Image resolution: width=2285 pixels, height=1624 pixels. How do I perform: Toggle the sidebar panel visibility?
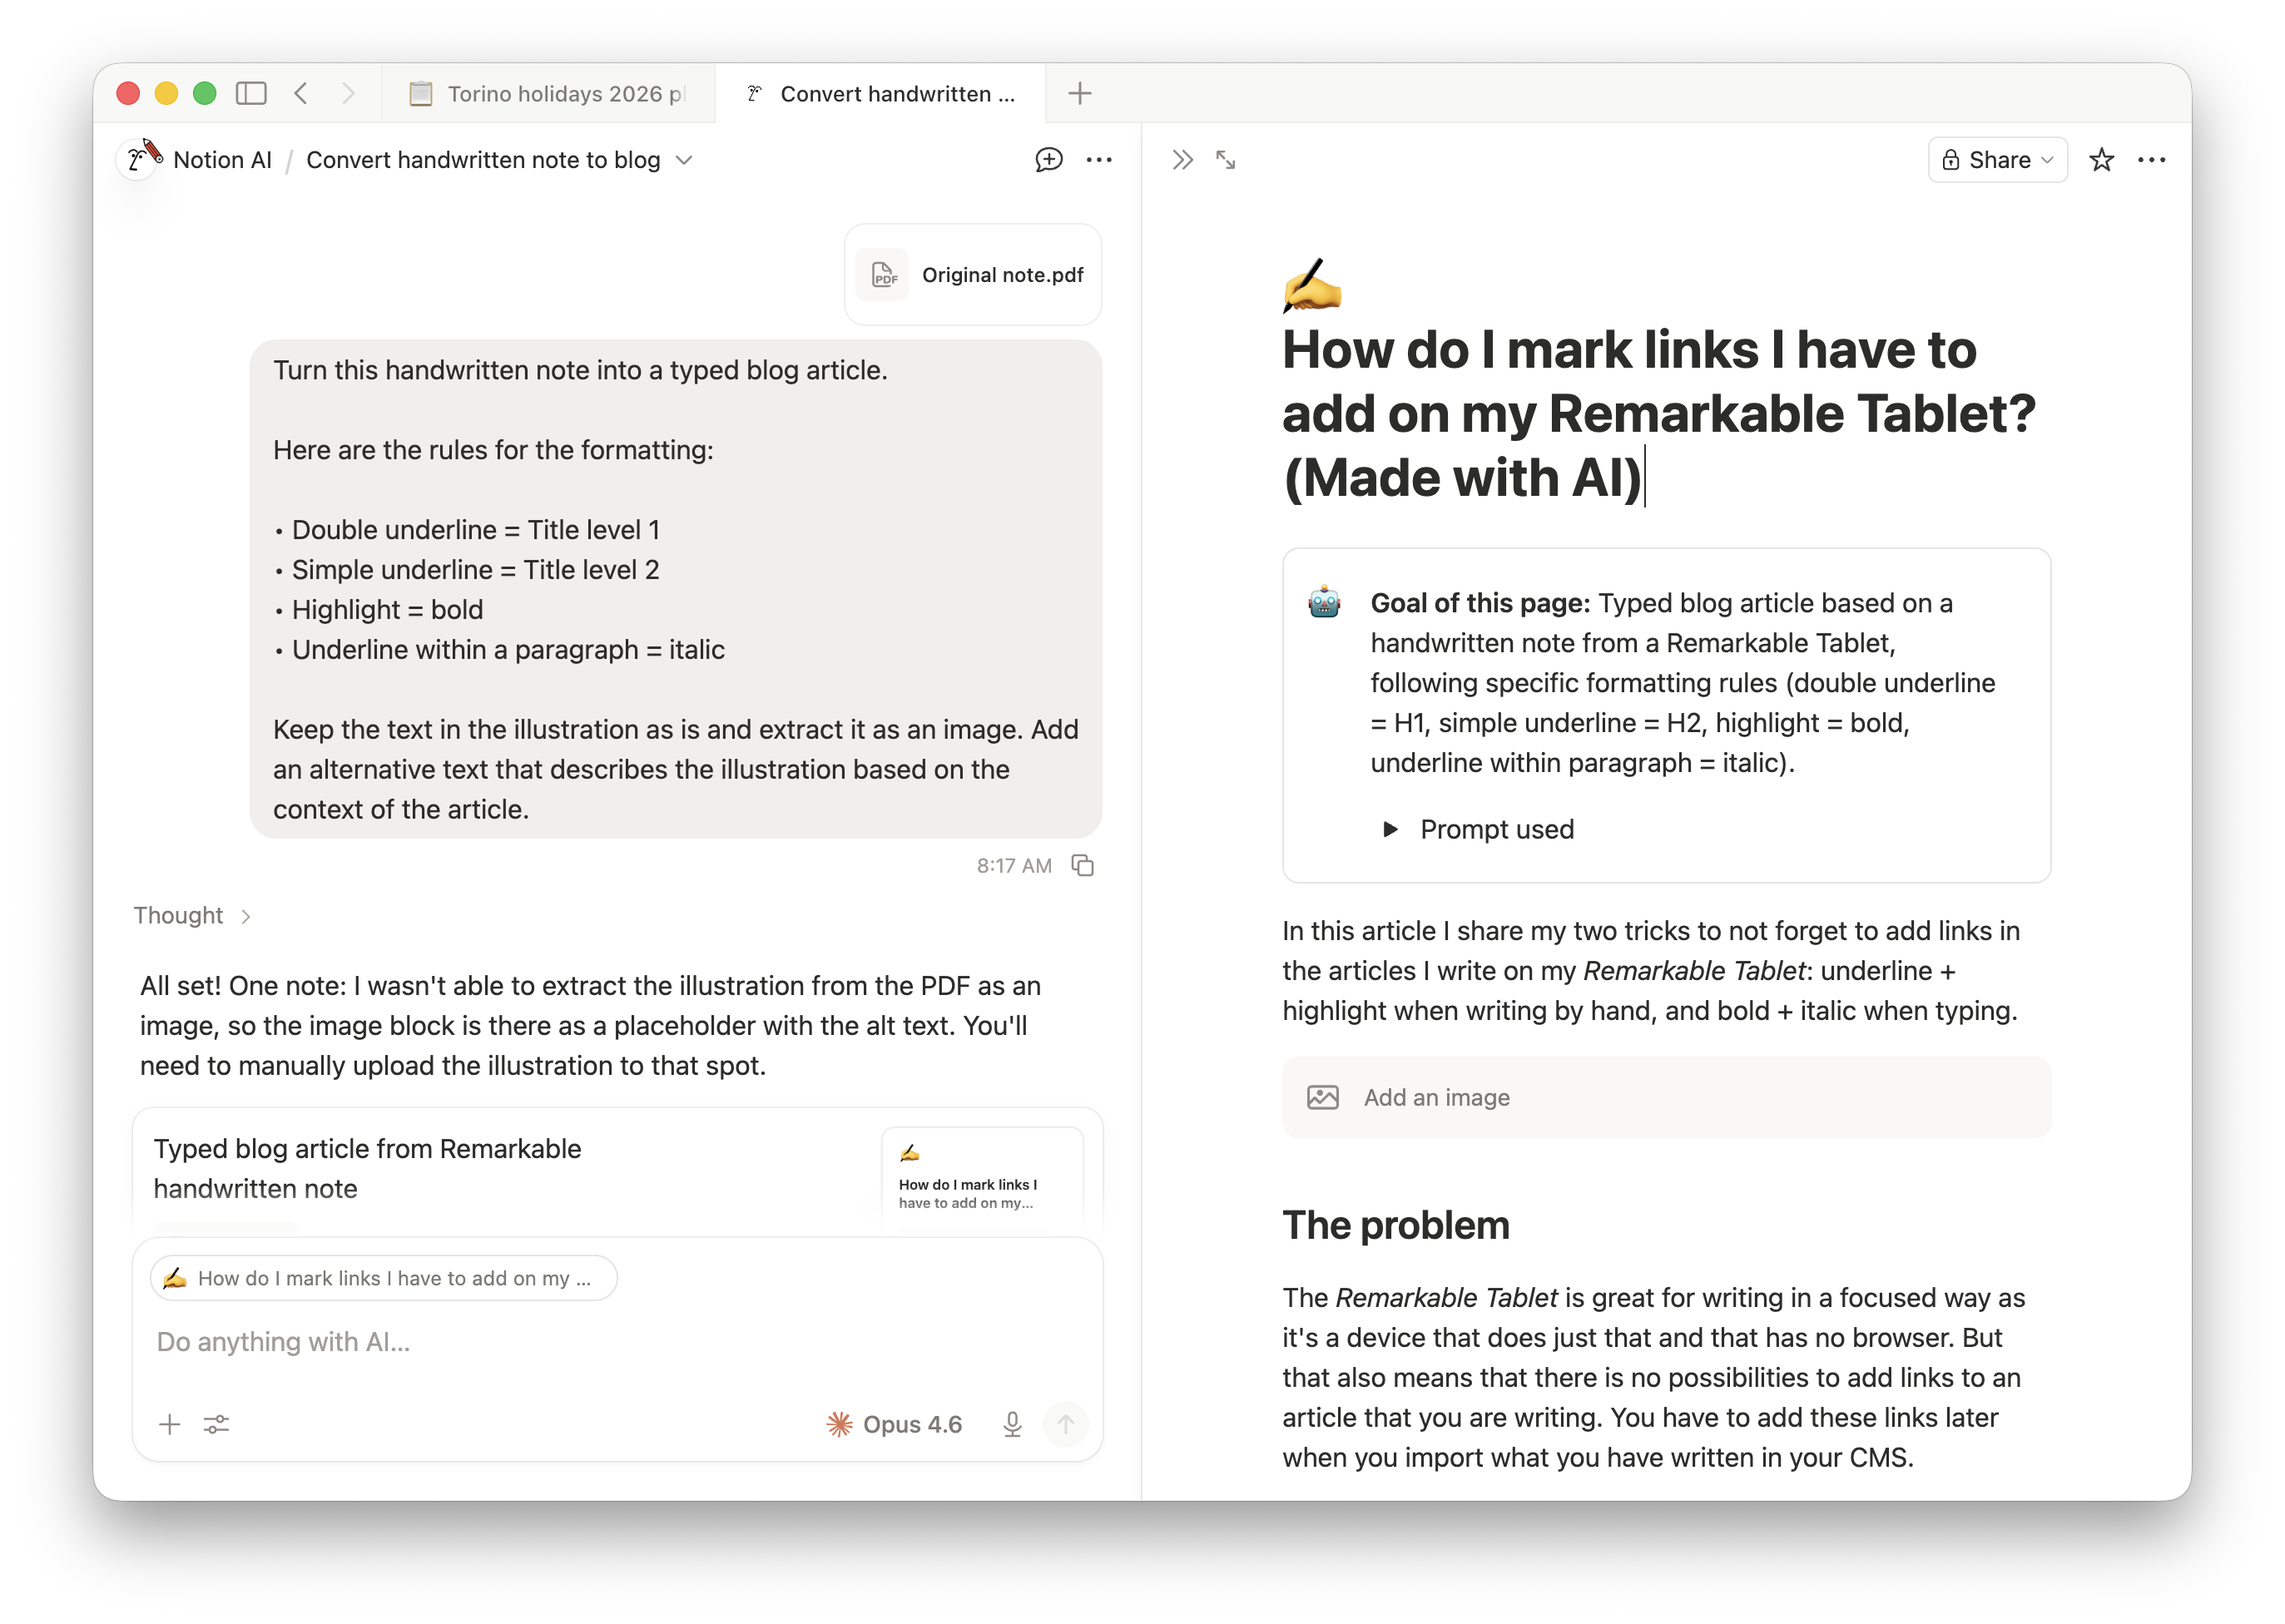point(251,94)
